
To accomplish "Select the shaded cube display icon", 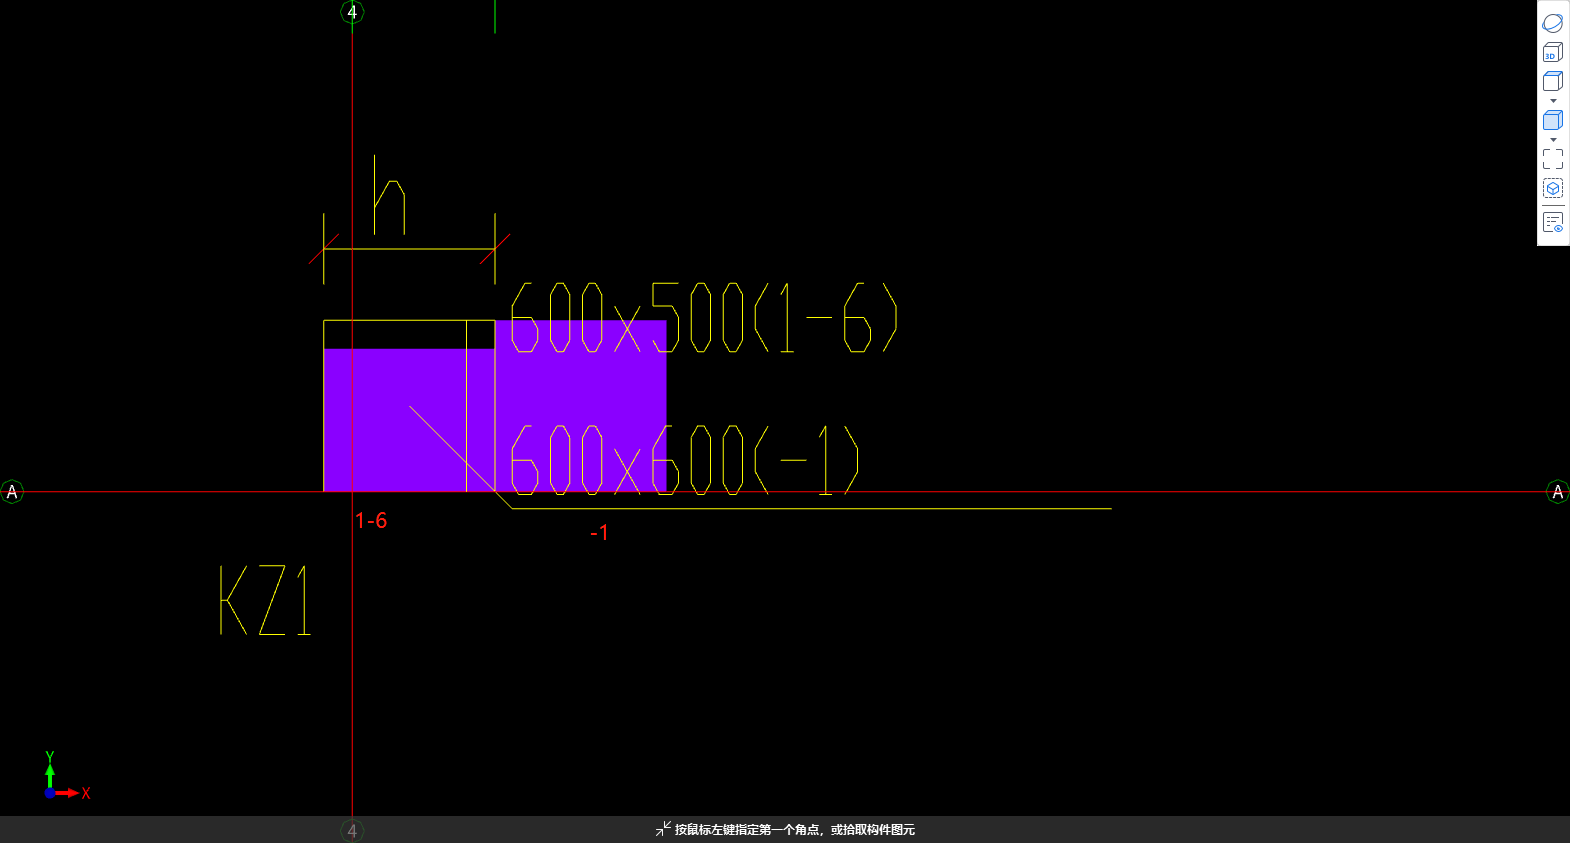I will click(x=1552, y=120).
